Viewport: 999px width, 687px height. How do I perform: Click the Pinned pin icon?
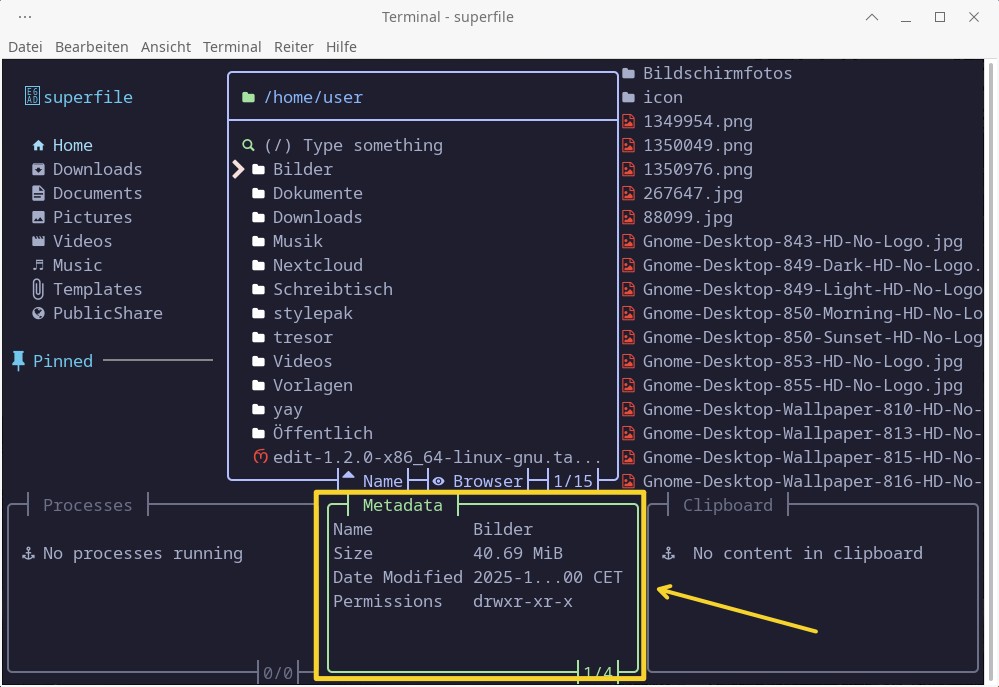point(18,361)
